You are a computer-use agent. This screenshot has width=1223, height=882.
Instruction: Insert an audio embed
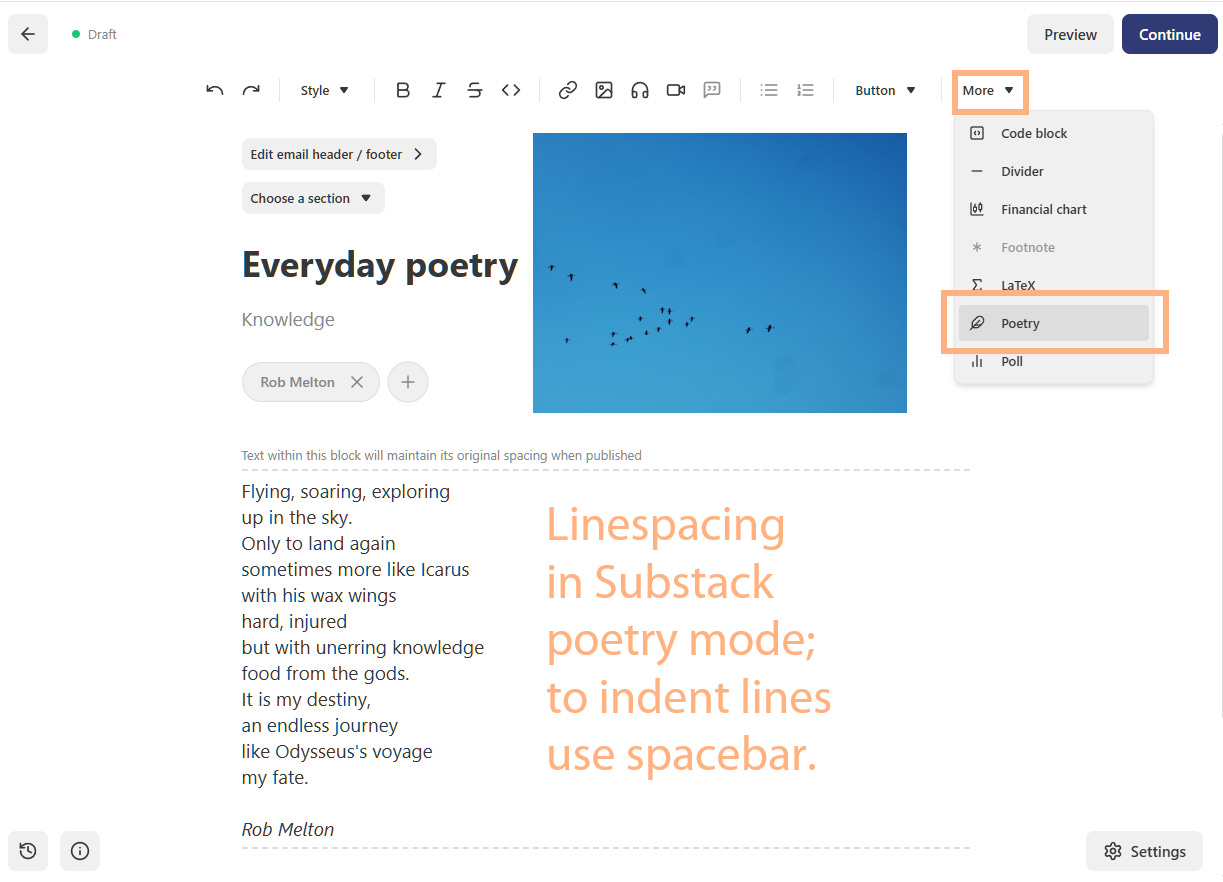tap(639, 90)
